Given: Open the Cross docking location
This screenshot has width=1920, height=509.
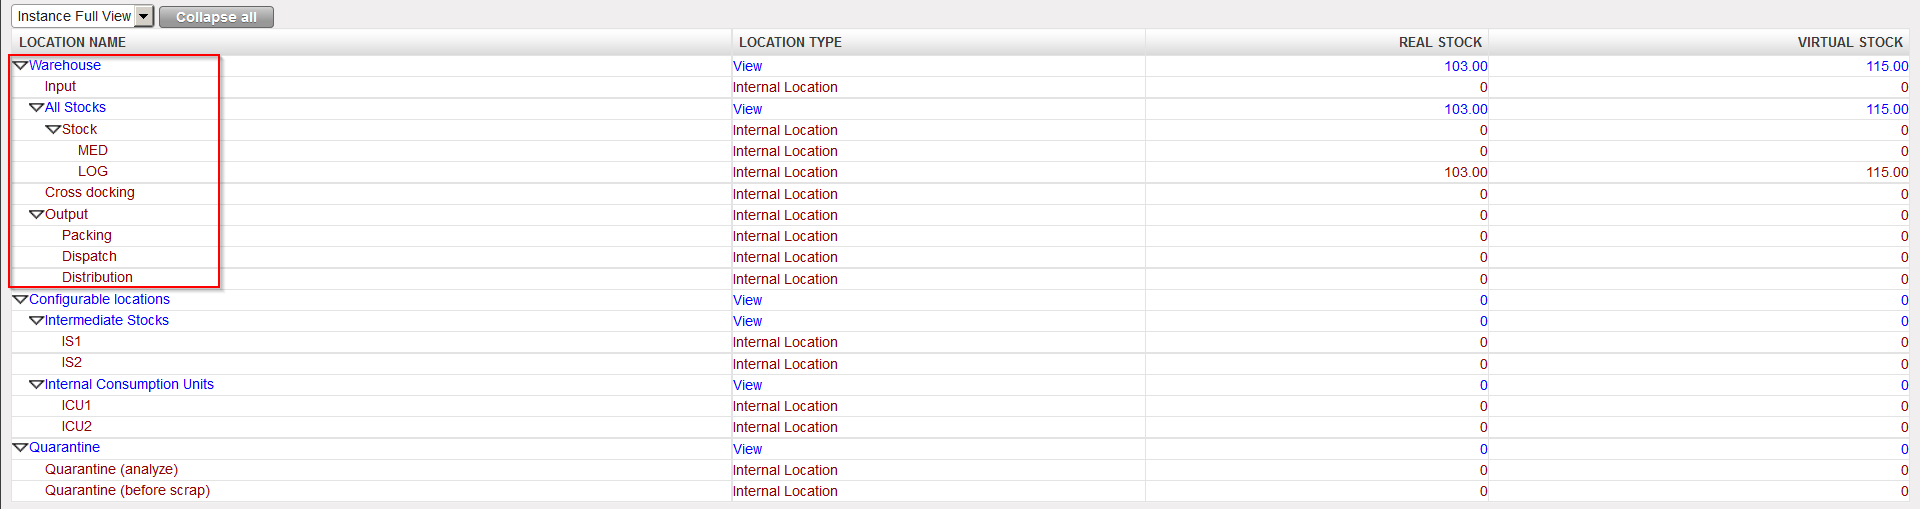Looking at the screenshot, I should (x=89, y=192).
